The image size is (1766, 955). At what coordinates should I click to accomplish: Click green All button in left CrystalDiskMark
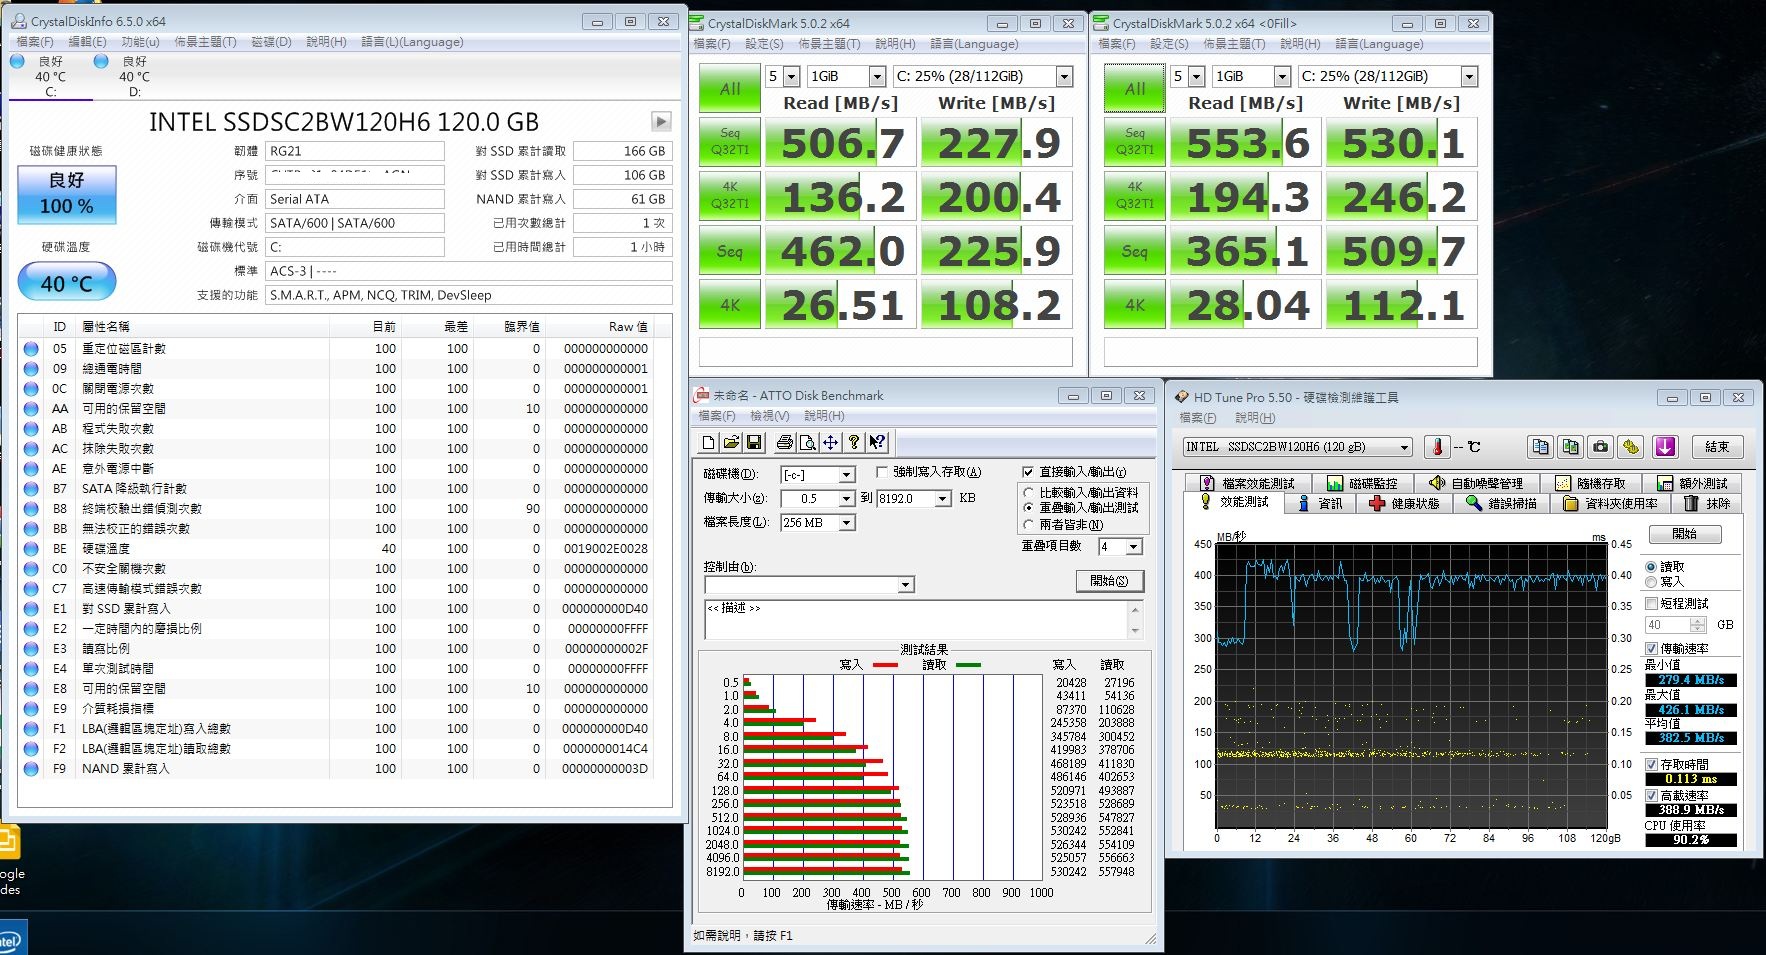[x=730, y=88]
